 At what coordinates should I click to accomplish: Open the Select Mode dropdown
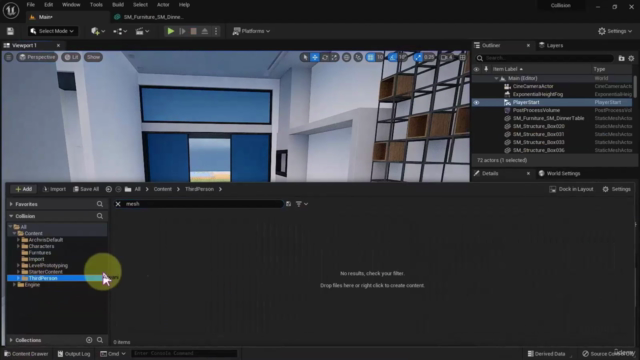pos(52,31)
